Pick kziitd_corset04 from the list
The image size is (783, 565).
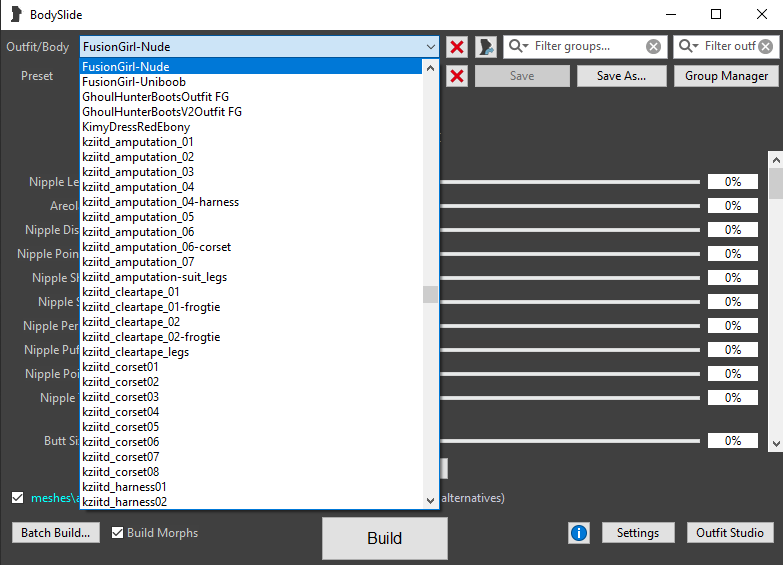[x=121, y=412]
